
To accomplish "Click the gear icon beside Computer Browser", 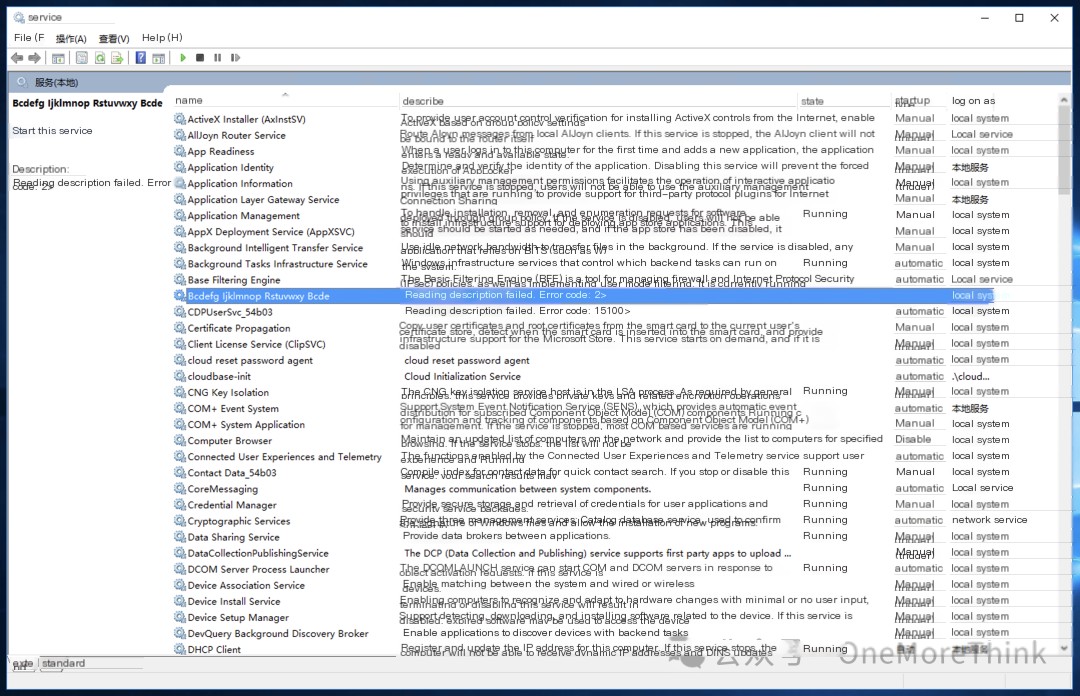I will pyautogui.click(x=180, y=440).
